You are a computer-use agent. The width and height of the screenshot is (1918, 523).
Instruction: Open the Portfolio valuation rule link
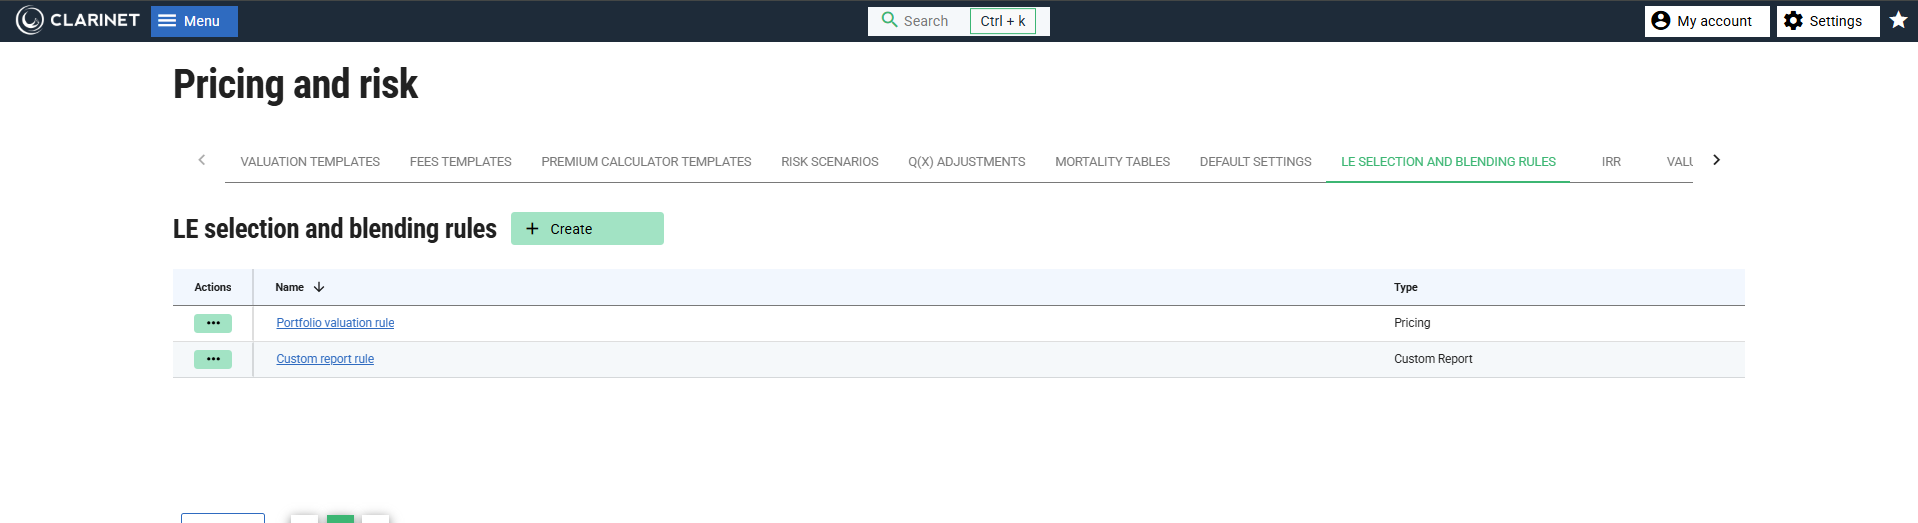click(x=335, y=323)
